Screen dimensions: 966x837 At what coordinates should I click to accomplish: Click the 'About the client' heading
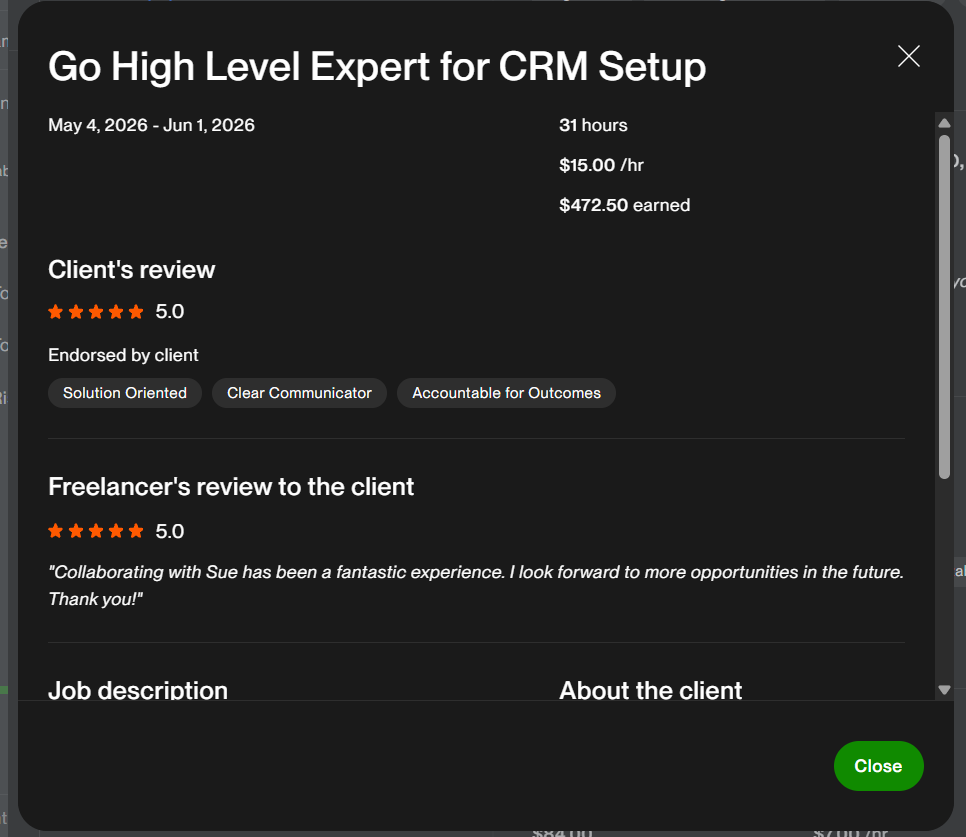tap(651, 690)
